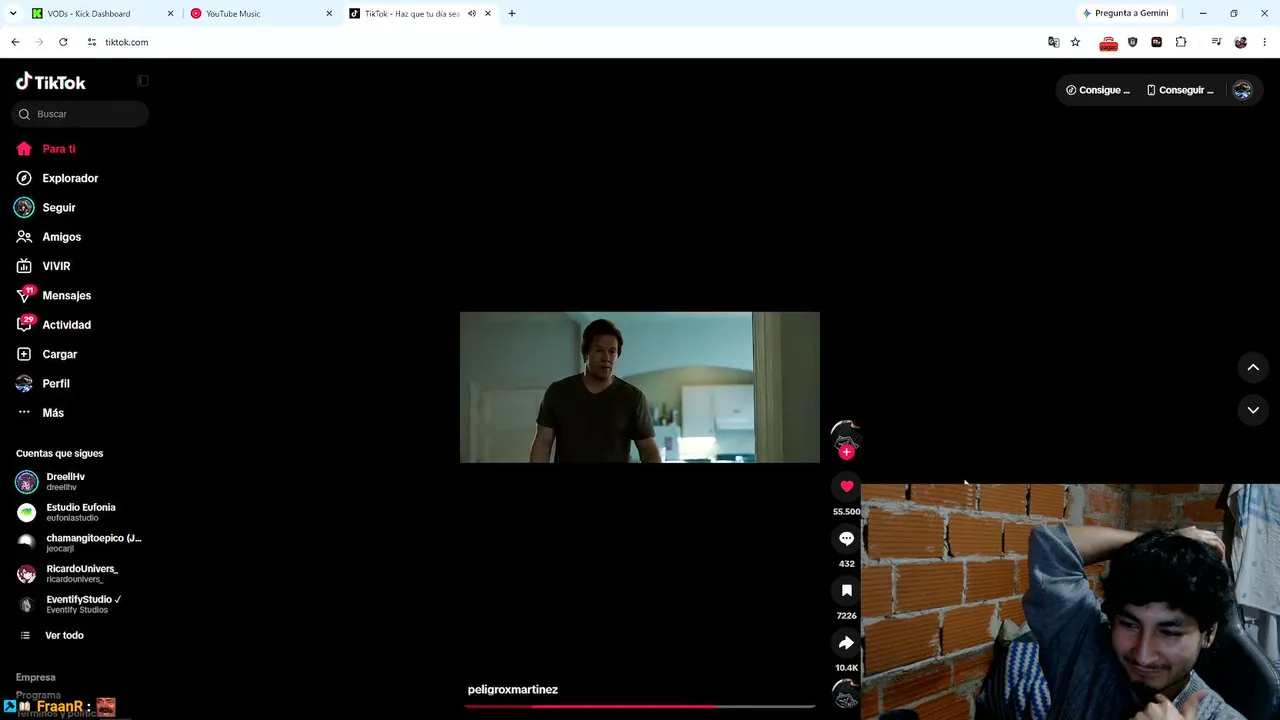The image size is (1280, 720).
Task: Open the Extensions puzzle menu
Action: point(1181,42)
